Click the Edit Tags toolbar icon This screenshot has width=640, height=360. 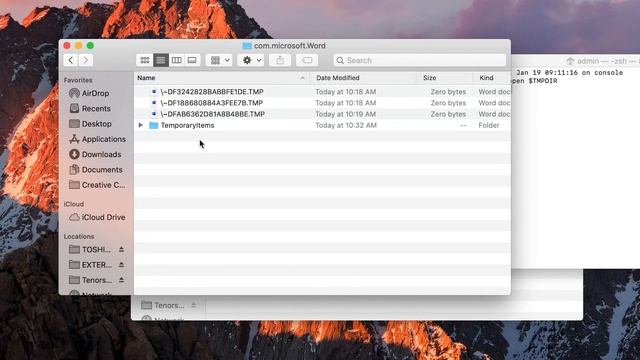(x=307, y=60)
